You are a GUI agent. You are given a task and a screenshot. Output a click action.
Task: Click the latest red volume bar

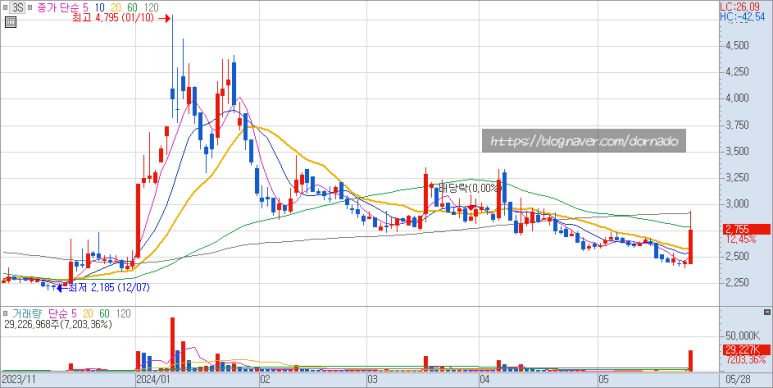coord(691,361)
